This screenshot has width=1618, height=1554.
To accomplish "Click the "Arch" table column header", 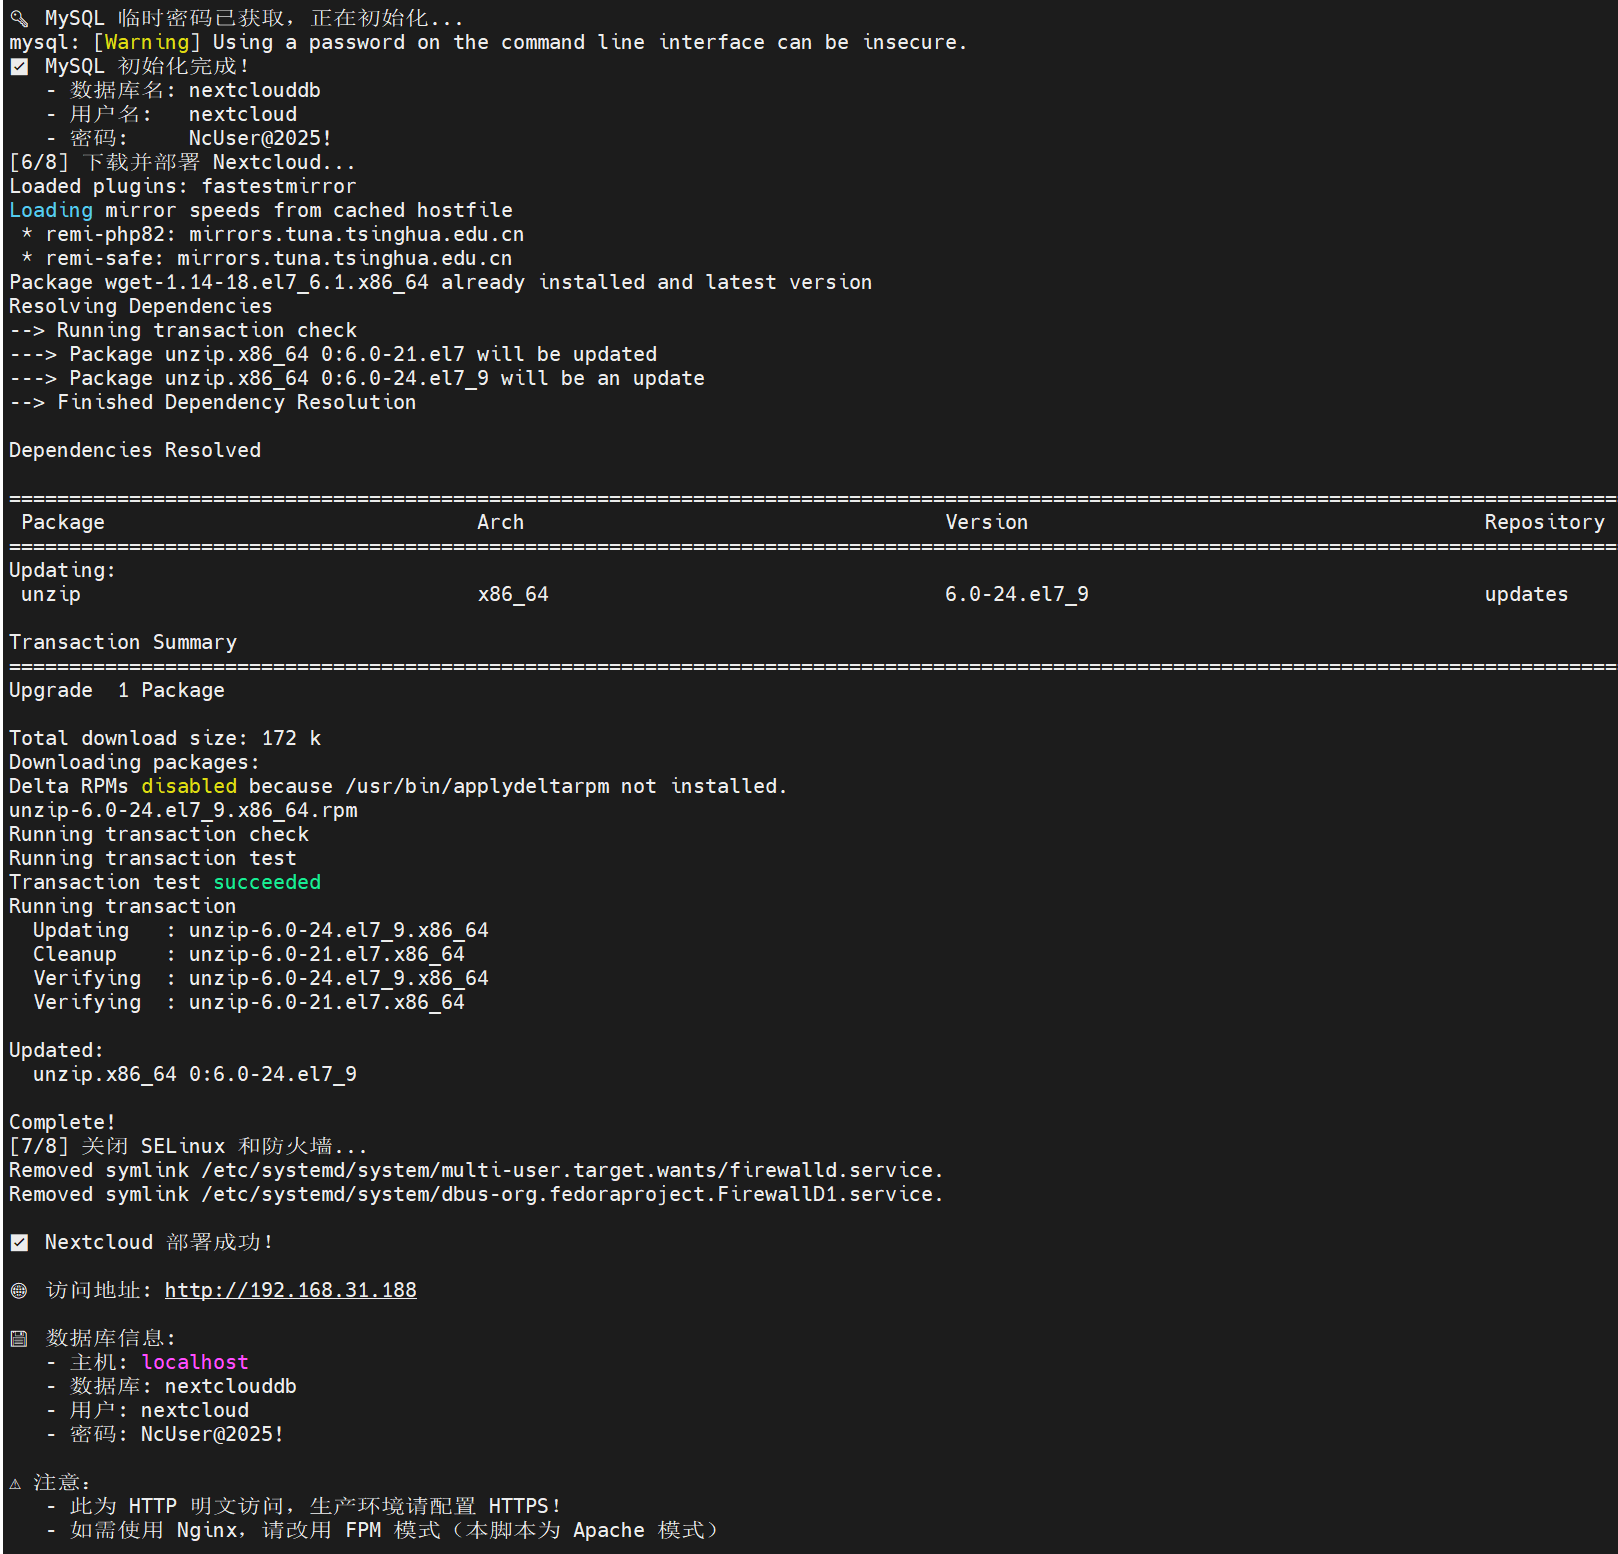I will pos(501,522).
